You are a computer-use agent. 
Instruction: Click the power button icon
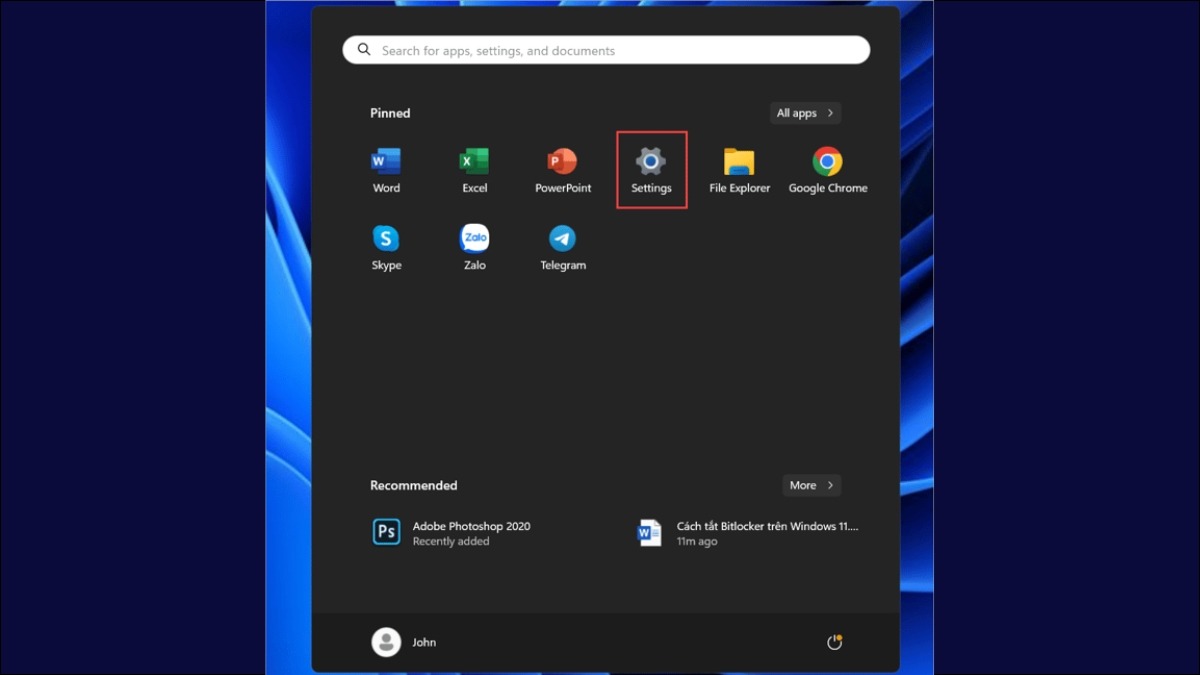[x=834, y=642]
